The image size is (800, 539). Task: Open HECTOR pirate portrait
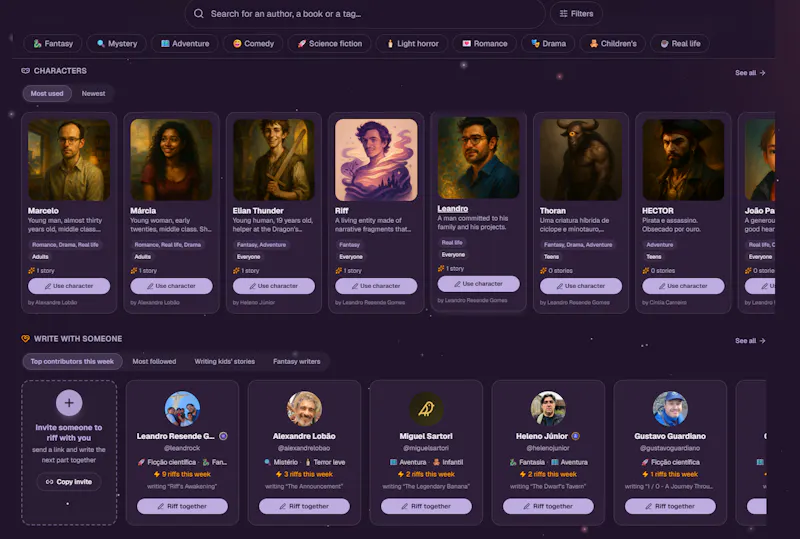coord(683,160)
